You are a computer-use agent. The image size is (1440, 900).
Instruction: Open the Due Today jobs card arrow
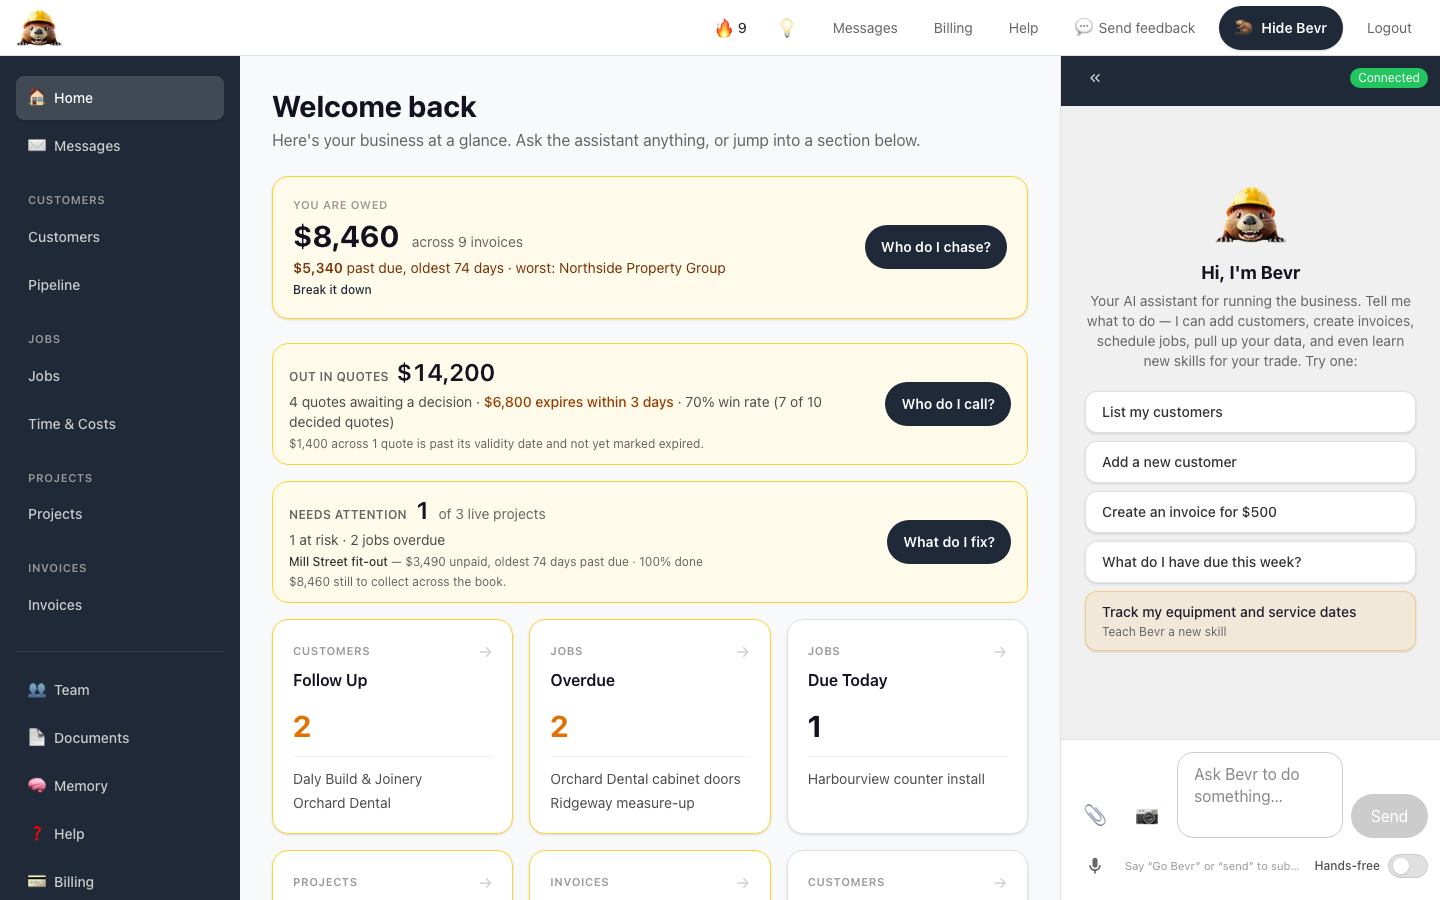click(x=1000, y=652)
